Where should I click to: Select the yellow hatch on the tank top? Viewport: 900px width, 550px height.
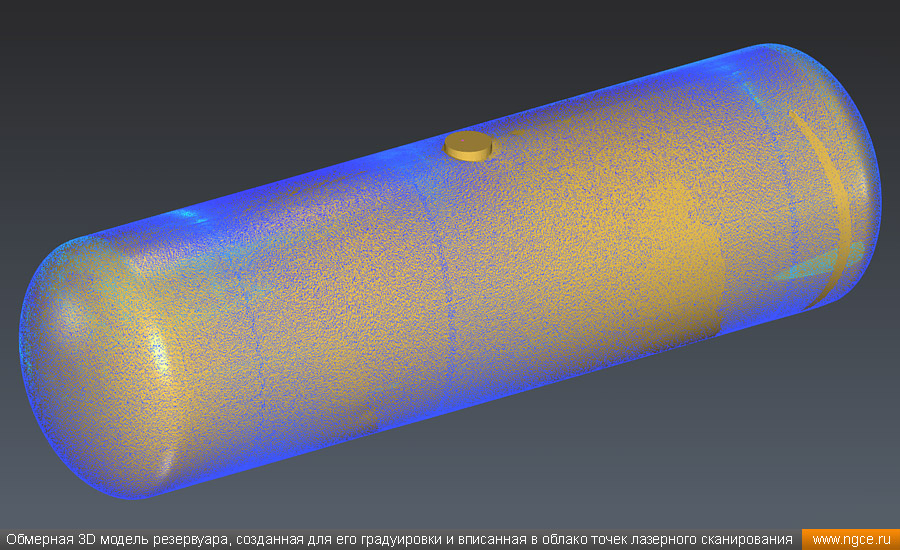pos(468,146)
